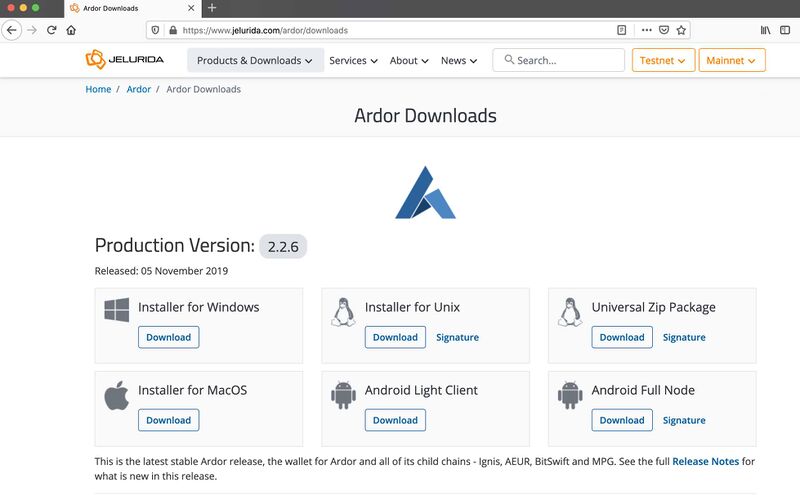Reload the page with the refresh icon
Screen dimensions: 800x495
[x=50, y=30]
